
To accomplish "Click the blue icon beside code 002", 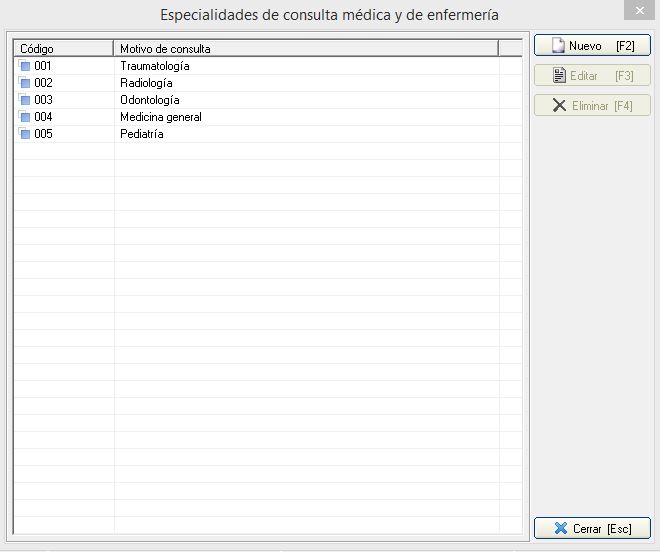I will click(x=25, y=83).
